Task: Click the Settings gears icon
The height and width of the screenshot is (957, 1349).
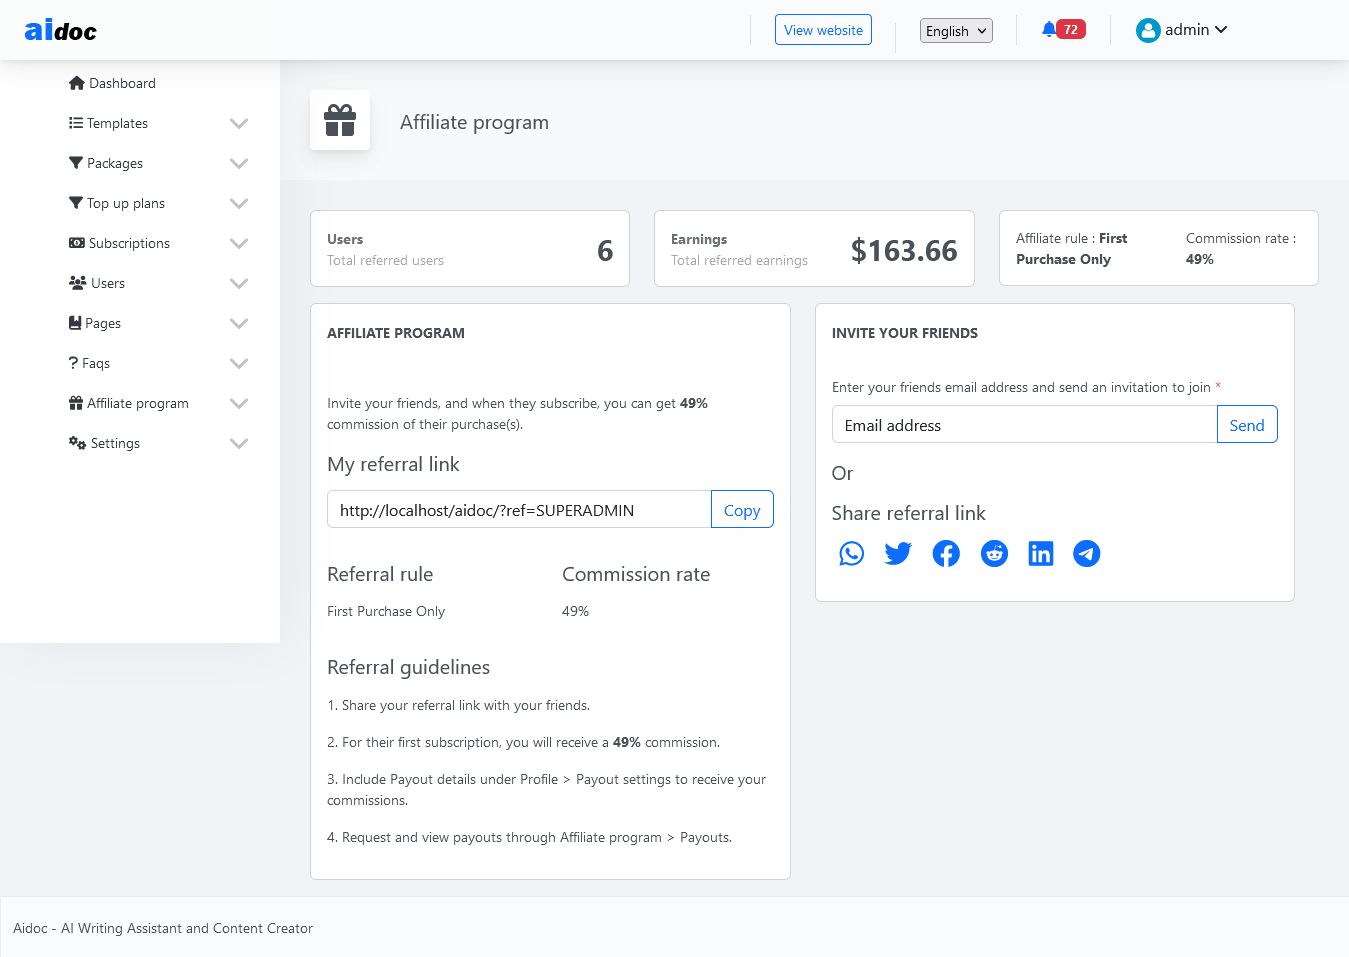Action: (77, 443)
